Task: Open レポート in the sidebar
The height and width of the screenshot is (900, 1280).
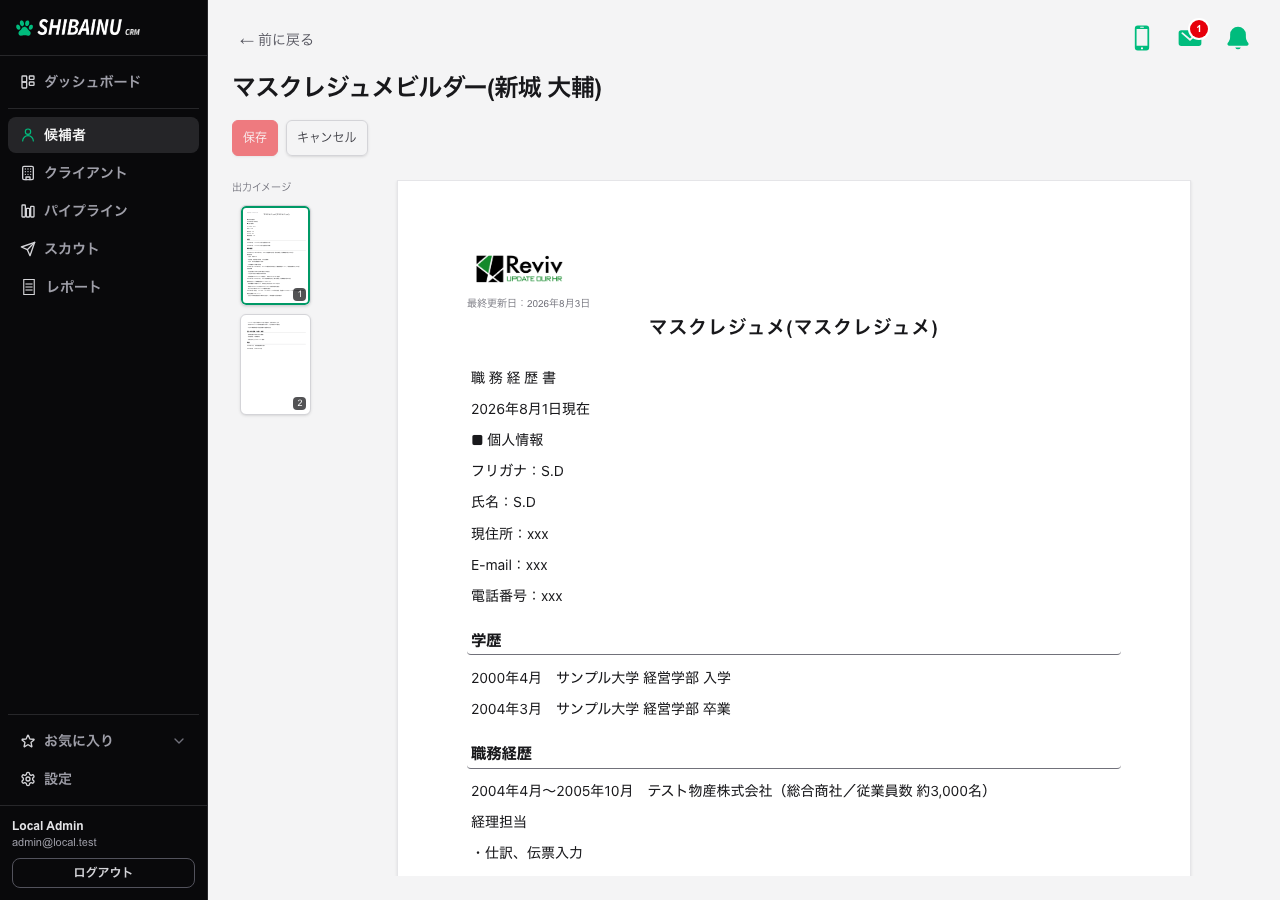Action: [103, 287]
